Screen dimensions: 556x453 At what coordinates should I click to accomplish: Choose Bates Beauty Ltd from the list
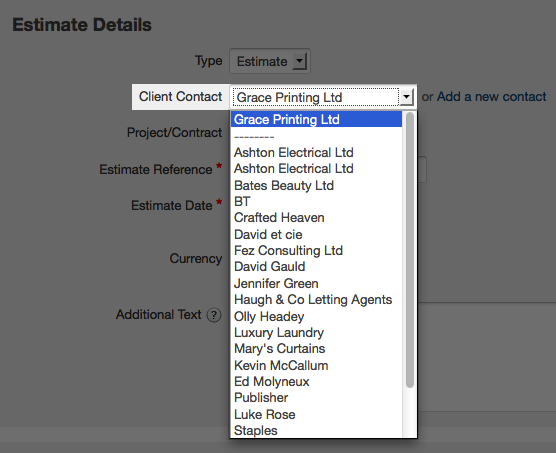tap(316, 185)
